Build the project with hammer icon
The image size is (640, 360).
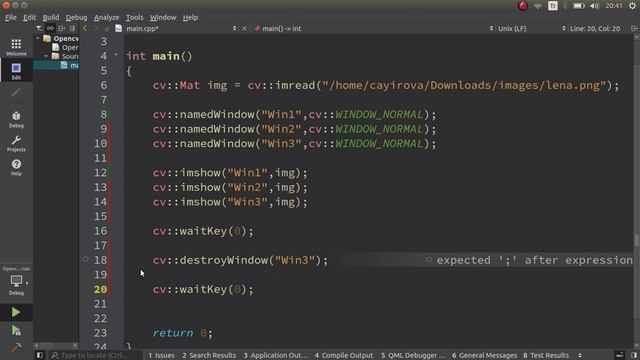(x=16, y=347)
